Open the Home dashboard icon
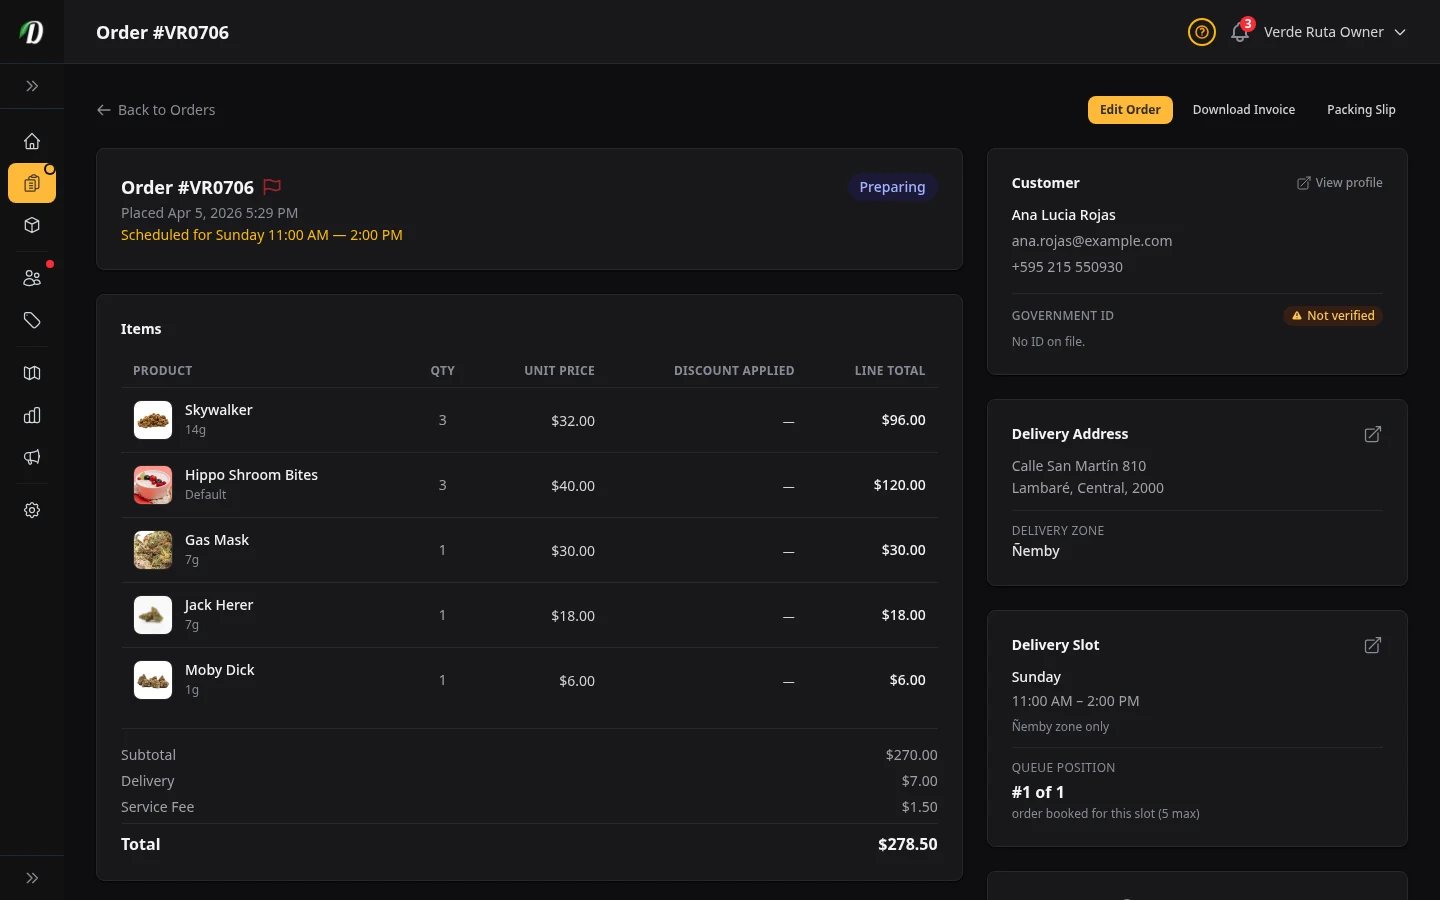 pos(32,141)
